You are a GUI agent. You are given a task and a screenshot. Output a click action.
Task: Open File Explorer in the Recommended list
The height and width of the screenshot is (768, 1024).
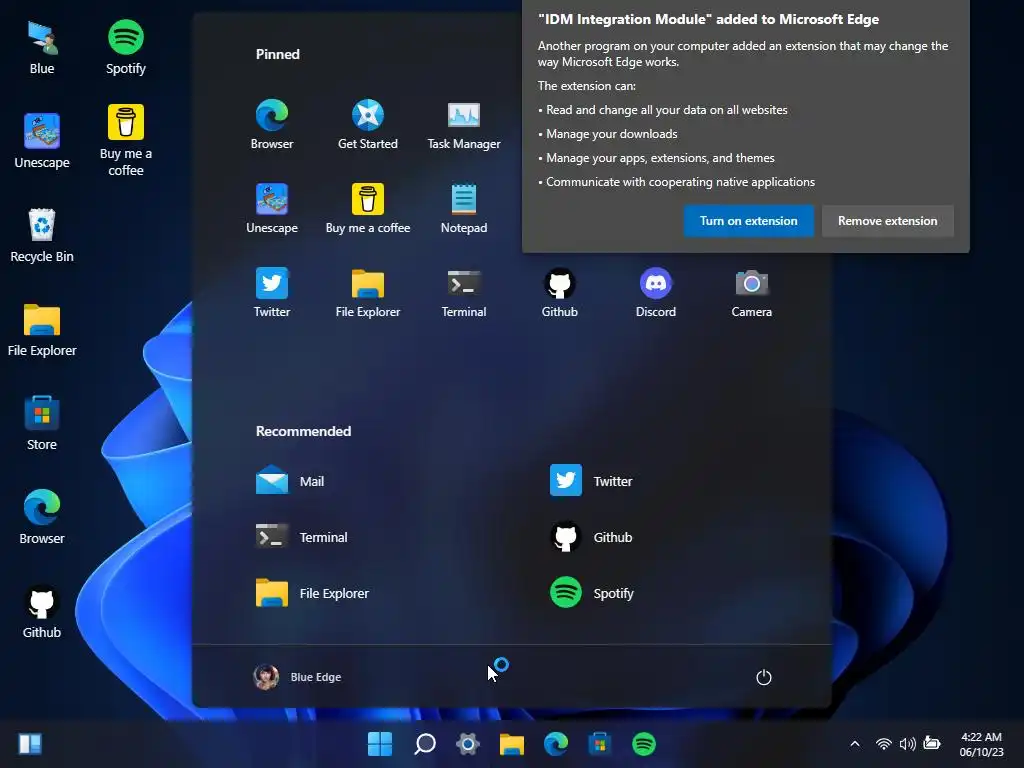312,594
